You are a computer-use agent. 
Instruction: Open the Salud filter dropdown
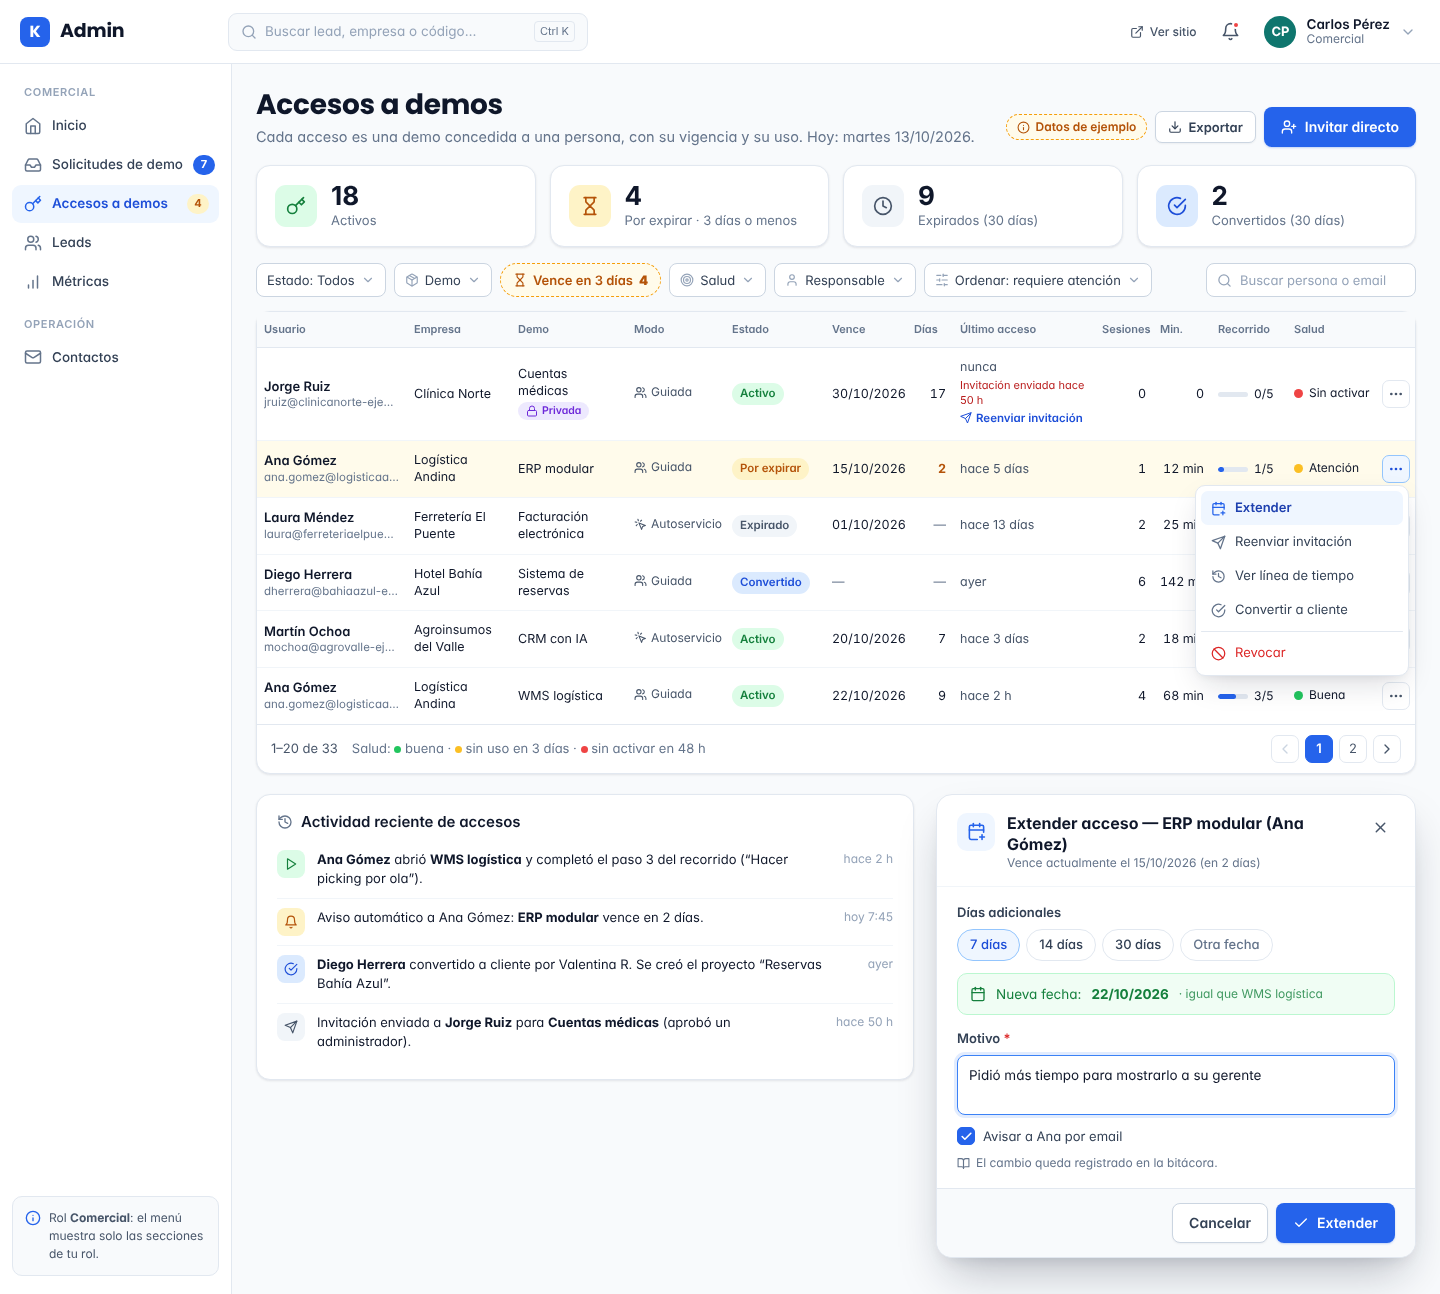(x=717, y=280)
